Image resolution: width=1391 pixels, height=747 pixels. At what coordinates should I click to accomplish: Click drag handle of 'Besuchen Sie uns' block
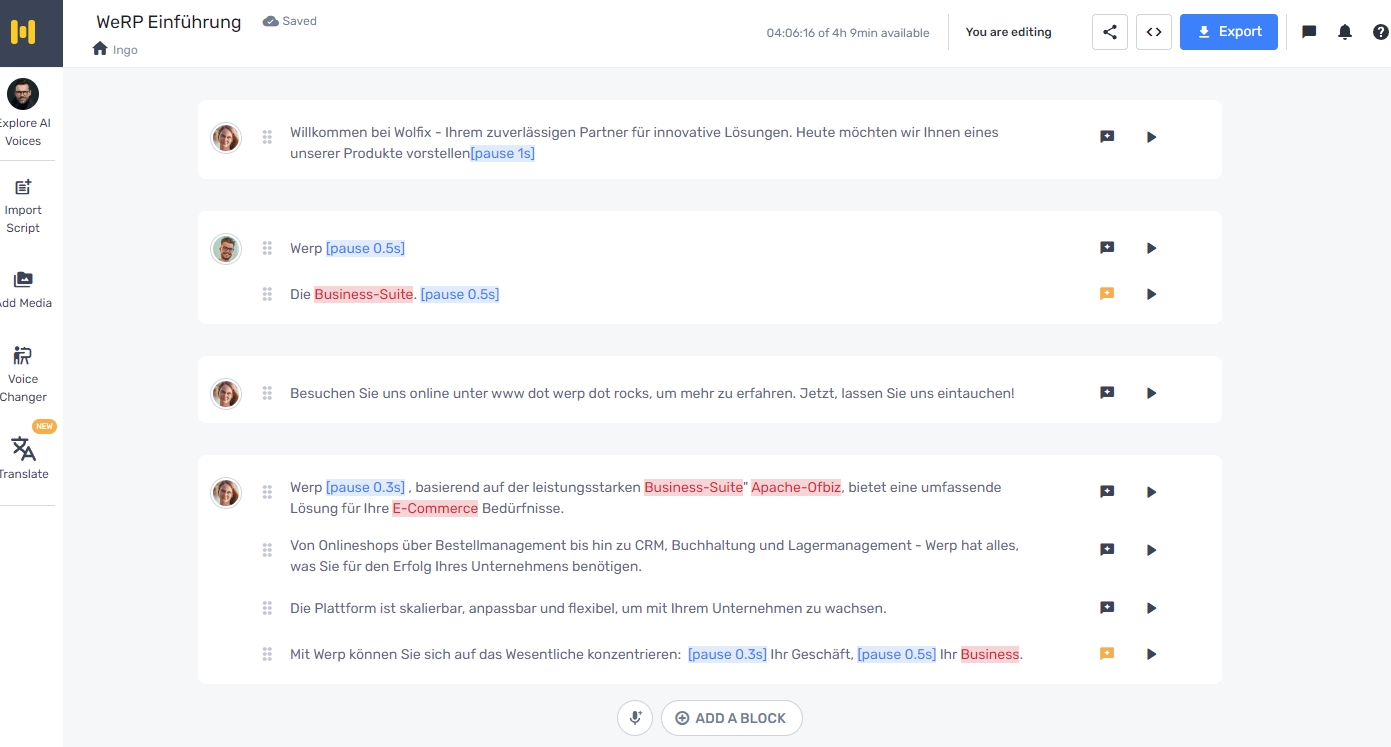tap(267, 393)
